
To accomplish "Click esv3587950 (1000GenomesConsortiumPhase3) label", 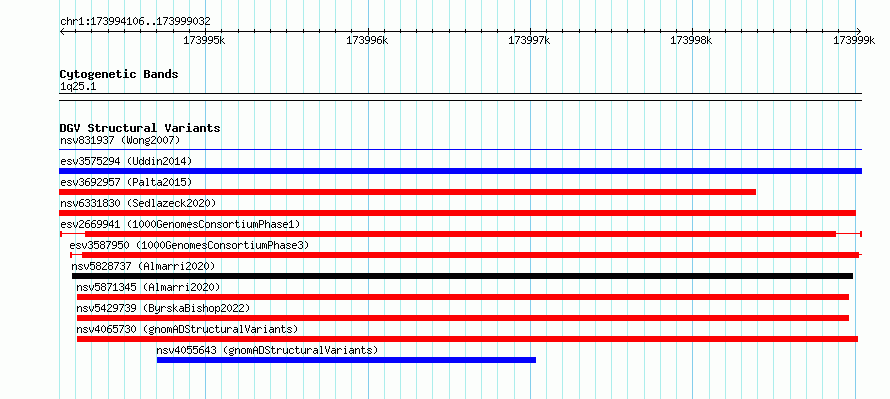I will (189, 245).
